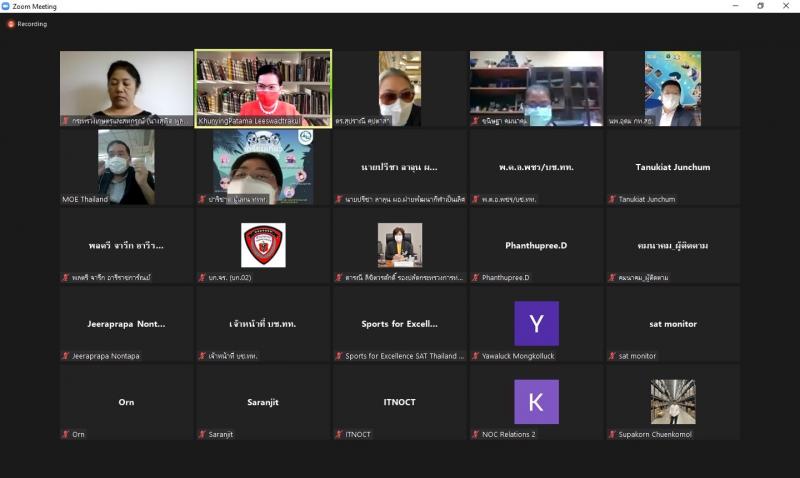This screenshot has height=478, width=800.
Task: Click the 'MOE Thailand' name label
Action: coord(85,199)
